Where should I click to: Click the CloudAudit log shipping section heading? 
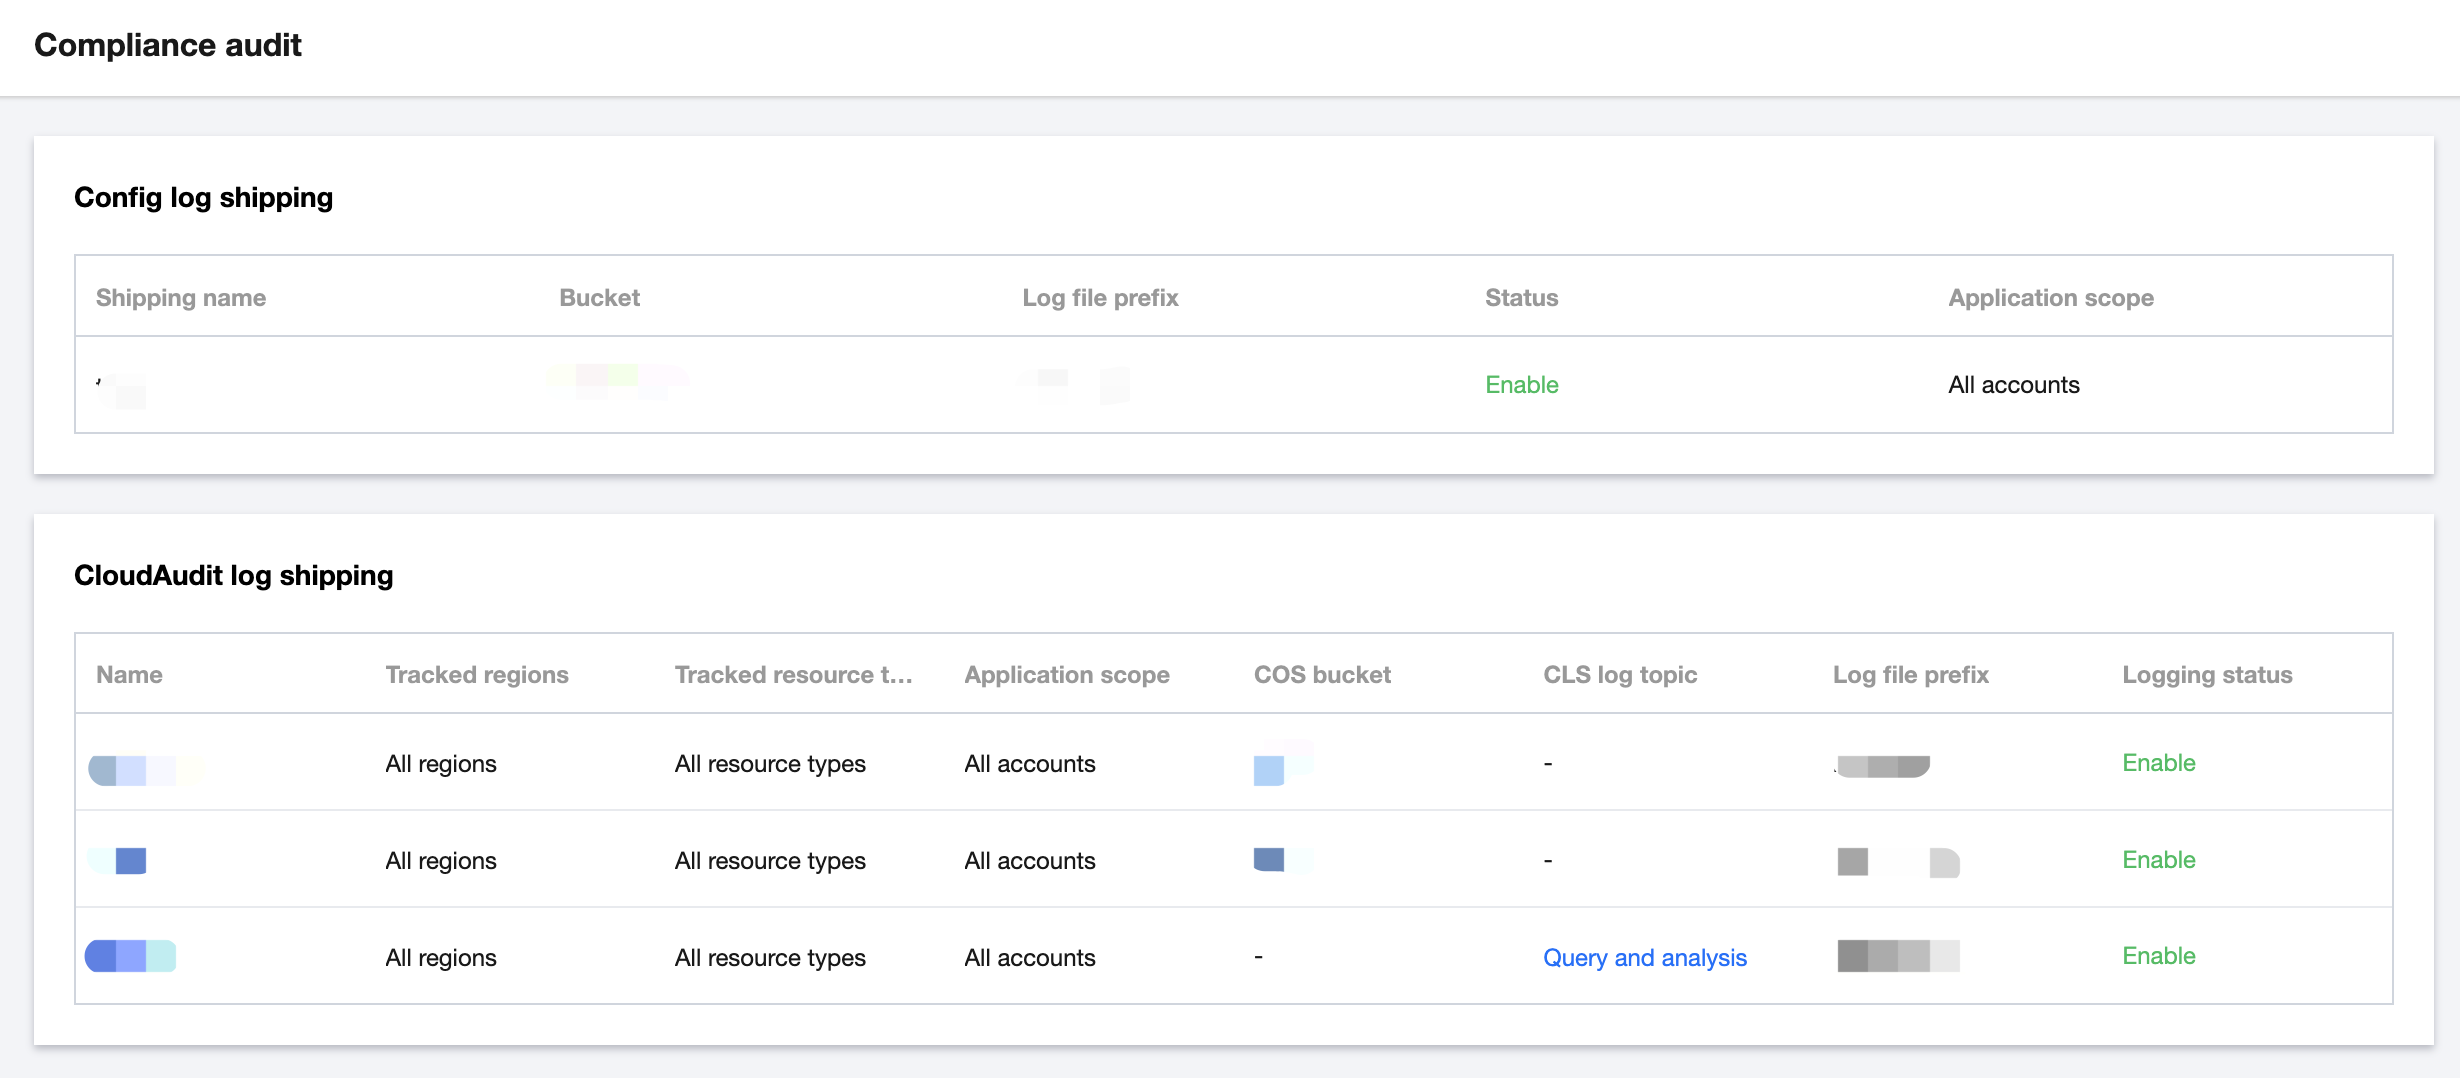[233, 575]
